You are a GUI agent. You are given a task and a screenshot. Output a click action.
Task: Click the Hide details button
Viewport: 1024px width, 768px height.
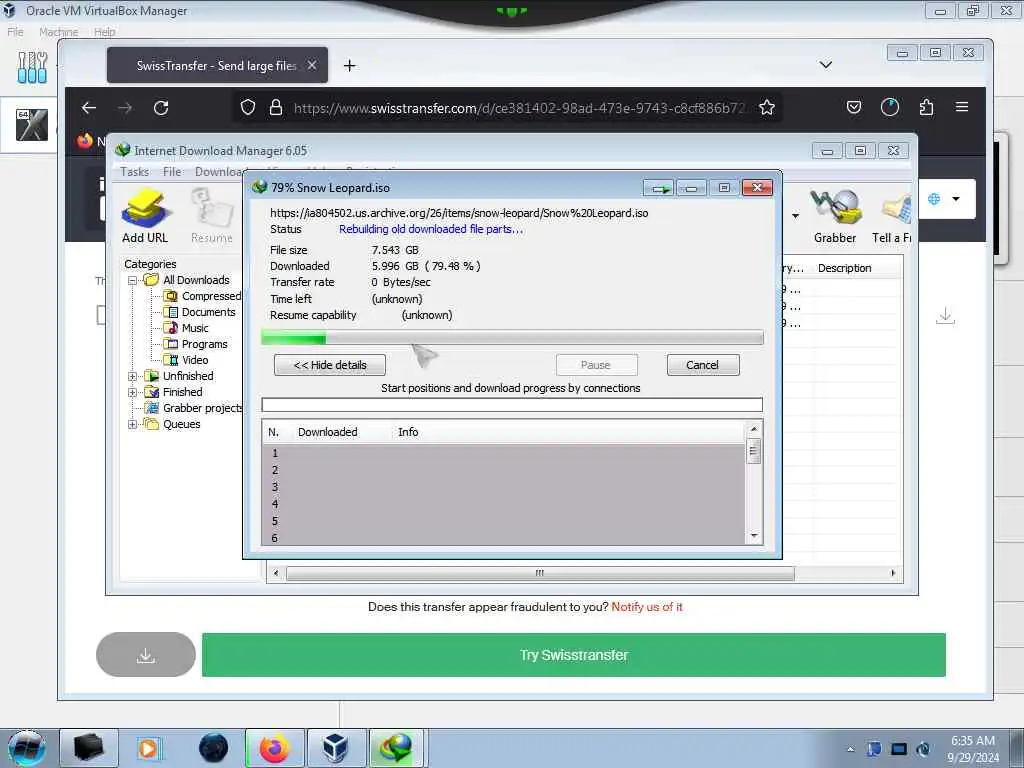330,365
